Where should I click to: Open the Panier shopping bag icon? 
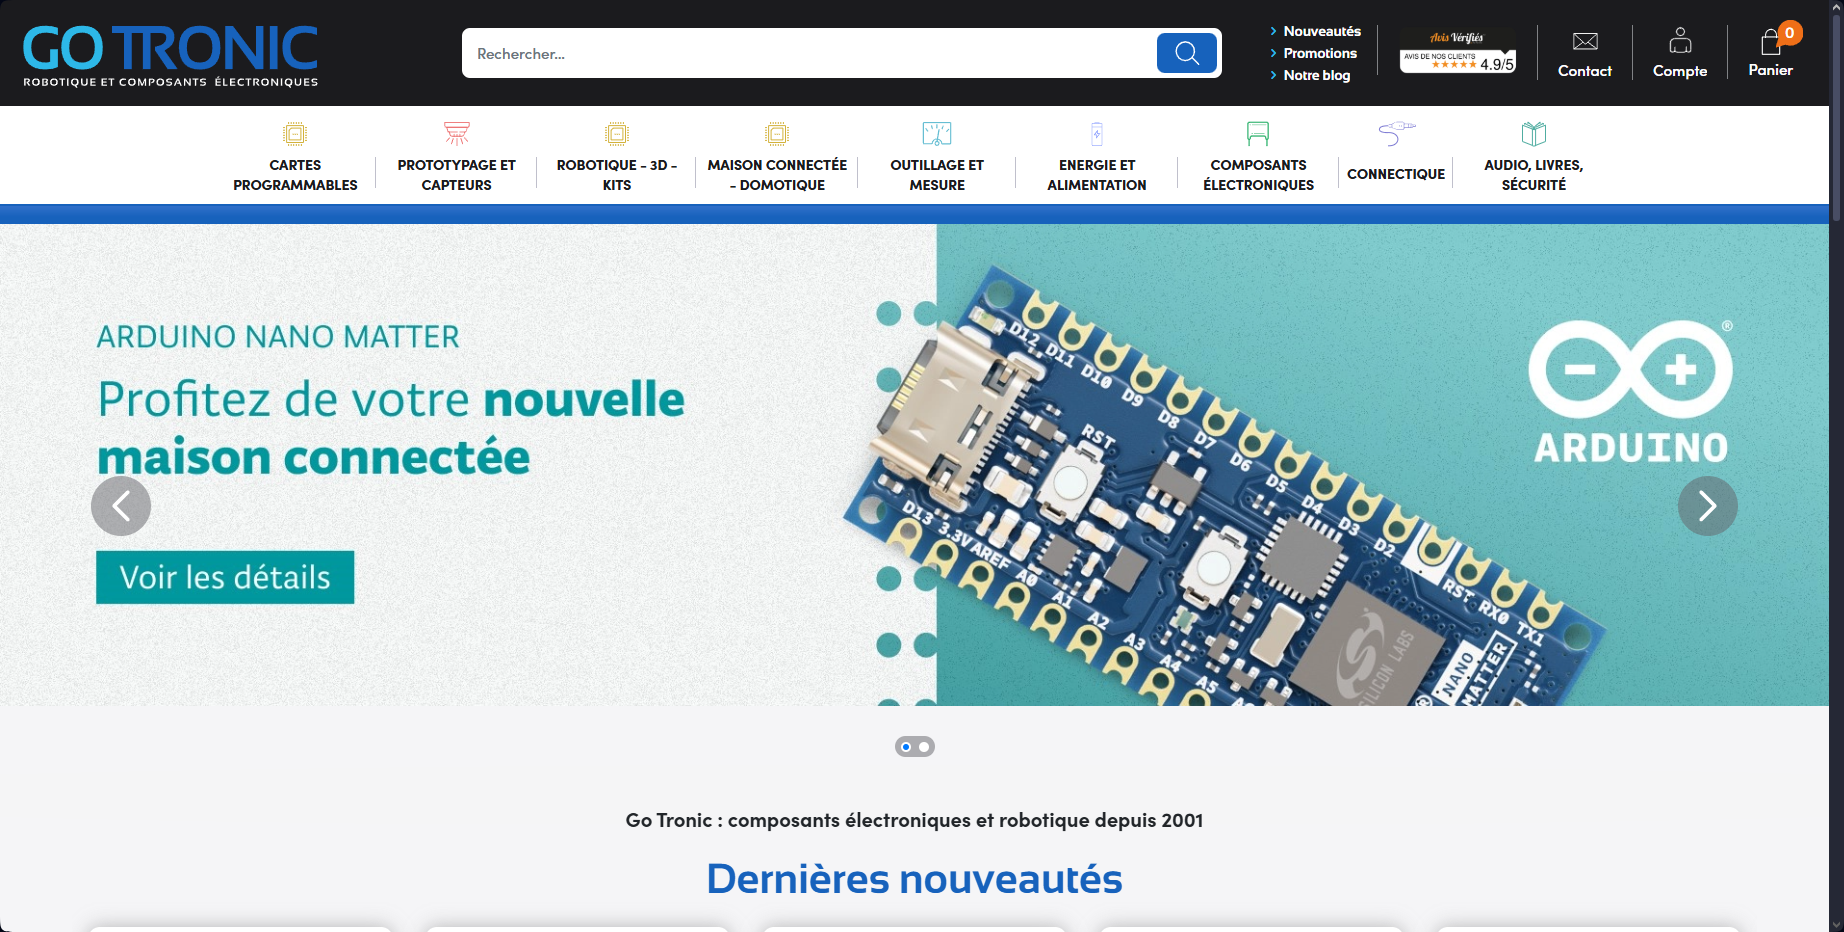pos(1770,41)
